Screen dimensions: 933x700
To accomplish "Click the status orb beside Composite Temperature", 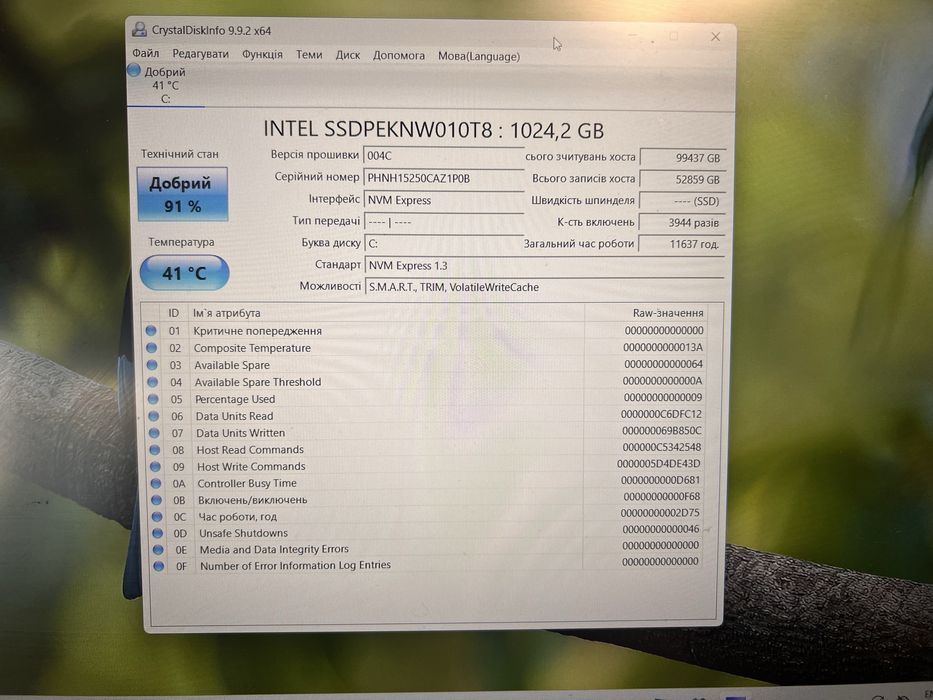I will pos(151,348).
